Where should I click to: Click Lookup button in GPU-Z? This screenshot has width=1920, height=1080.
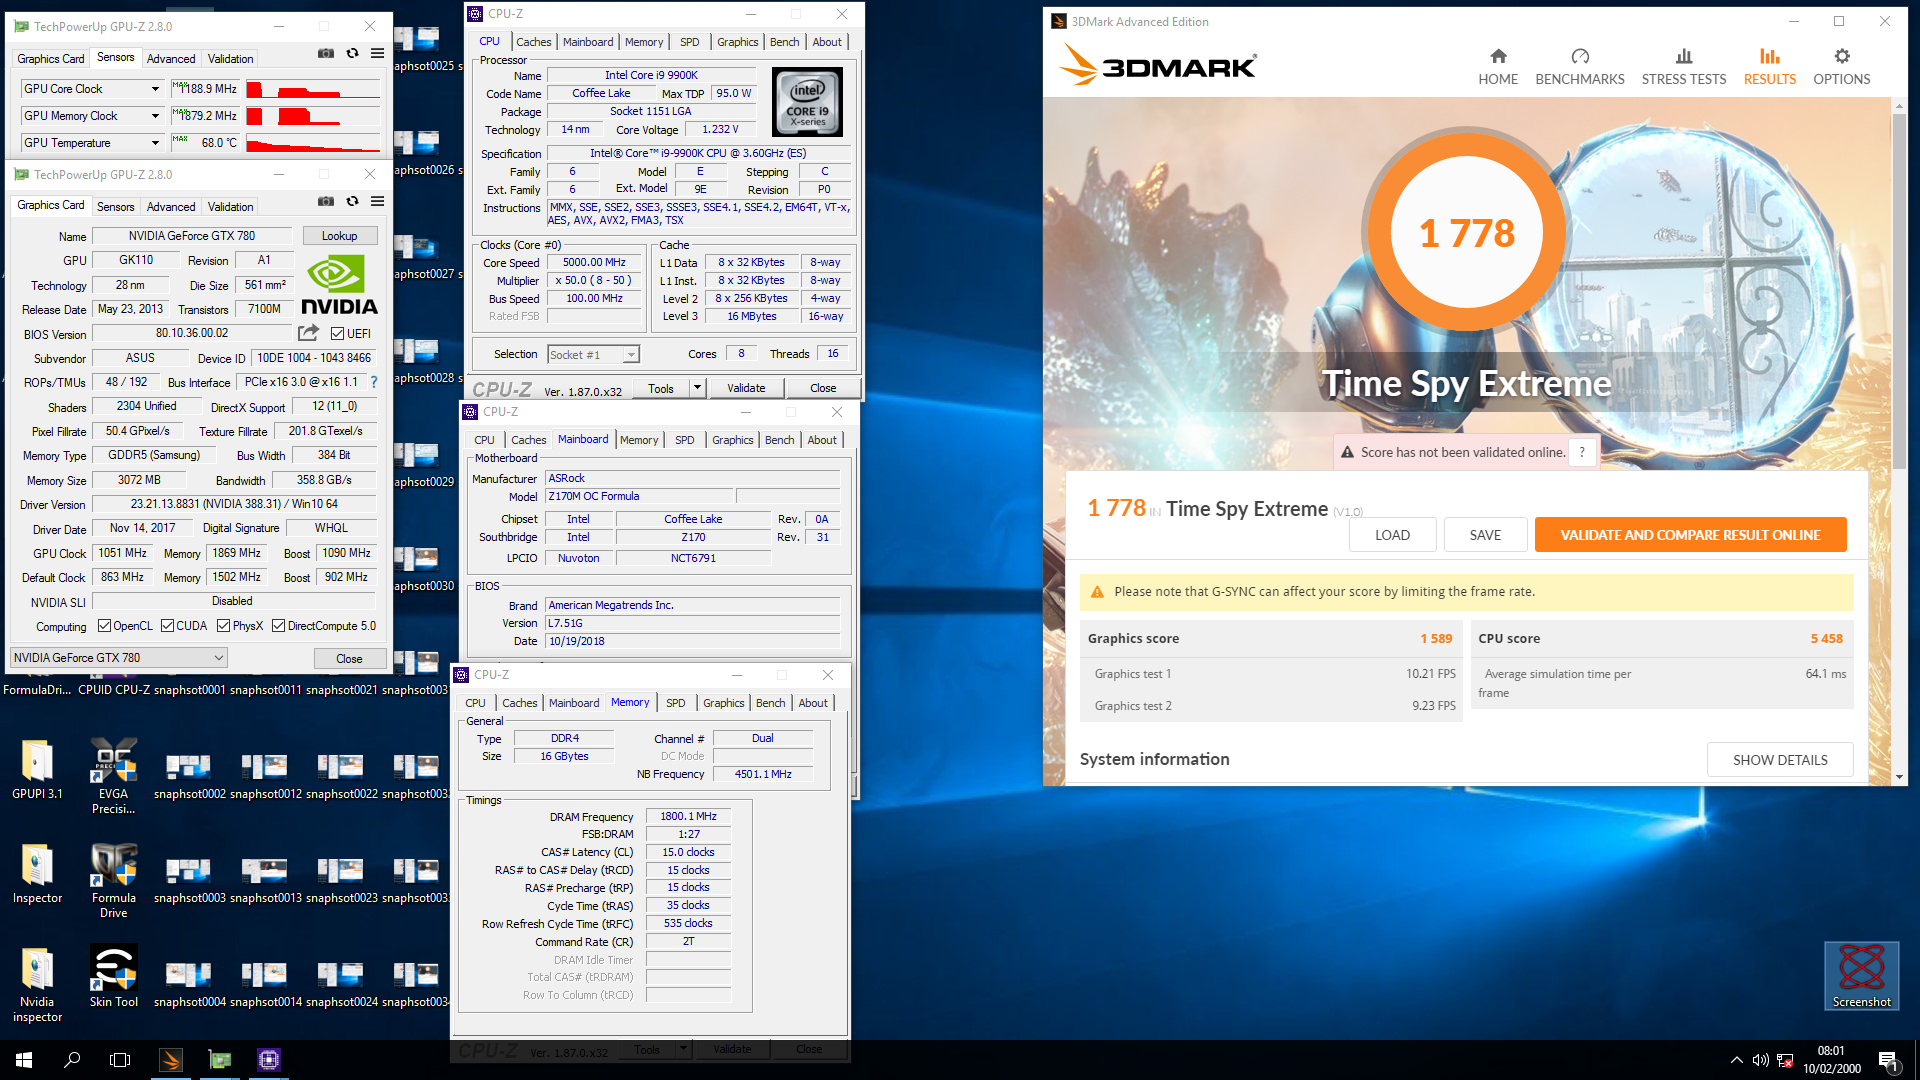pyautogui.click(x=340, y=236)
